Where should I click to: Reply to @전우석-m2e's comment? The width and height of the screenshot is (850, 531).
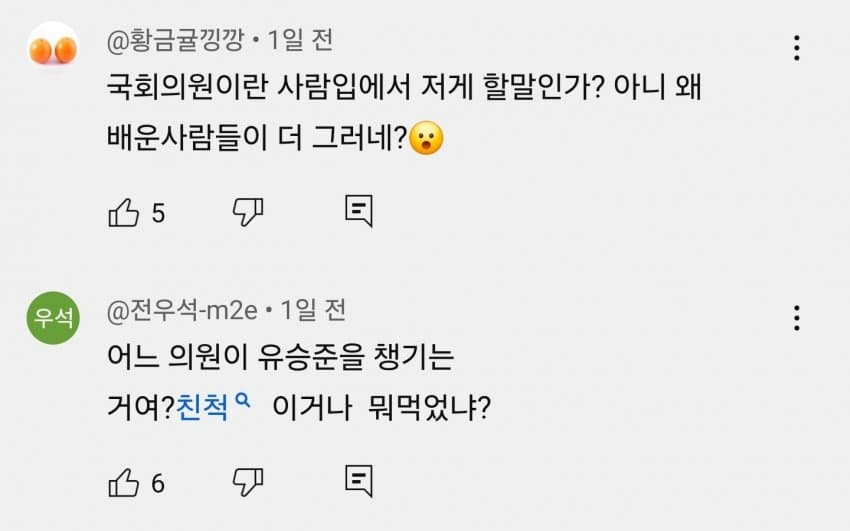click(x=358, y=482)
